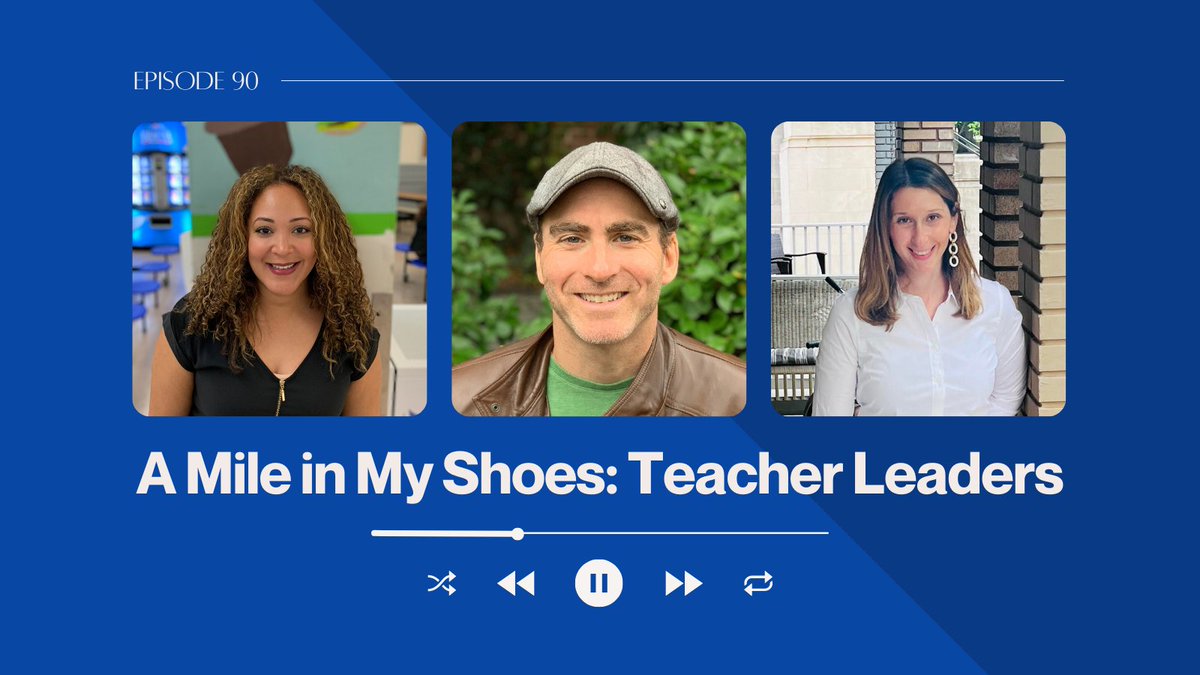The width and height of the screenshot is (1200, 675).
Task: Click the progress bar playhead knob
Action: [x=517, y=534]
